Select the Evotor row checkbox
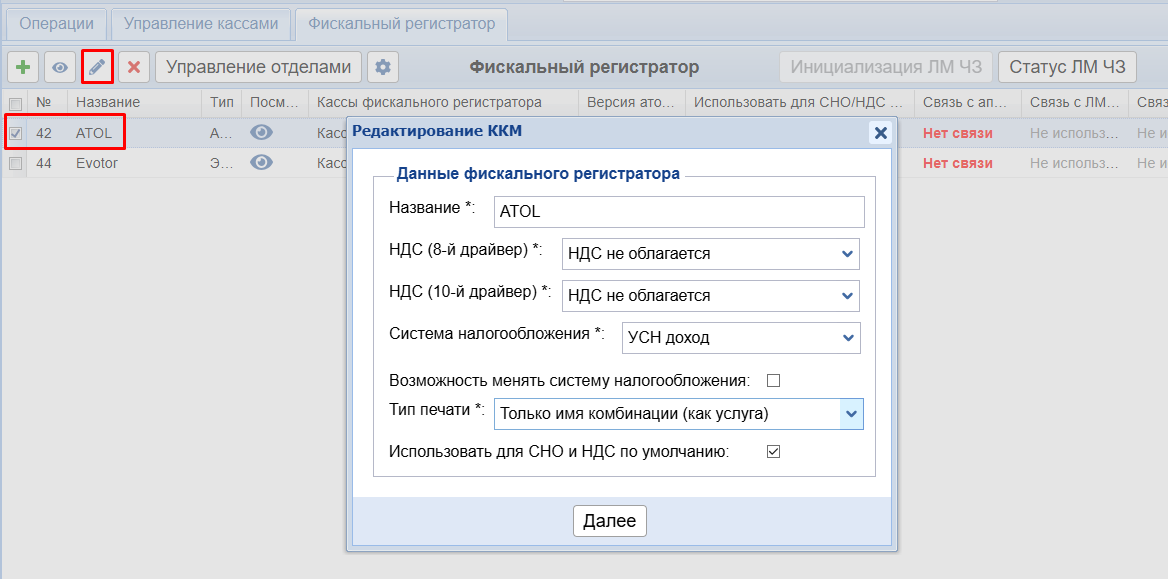 [16, 163]
